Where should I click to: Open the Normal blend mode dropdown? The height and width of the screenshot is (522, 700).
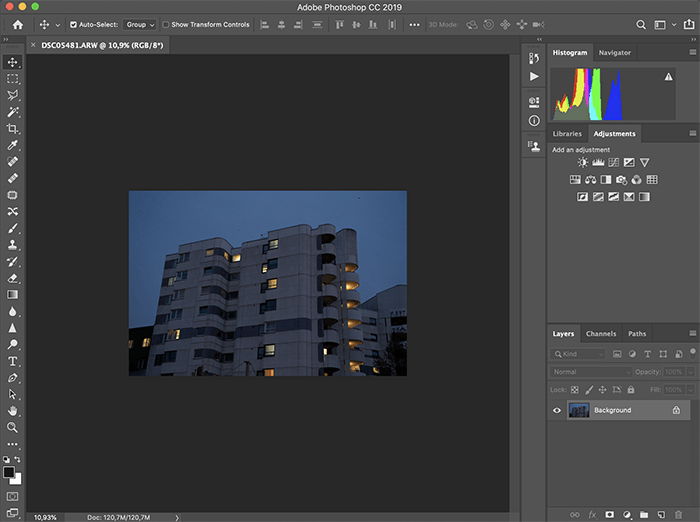pyautogui.click(x=590, y=372)
